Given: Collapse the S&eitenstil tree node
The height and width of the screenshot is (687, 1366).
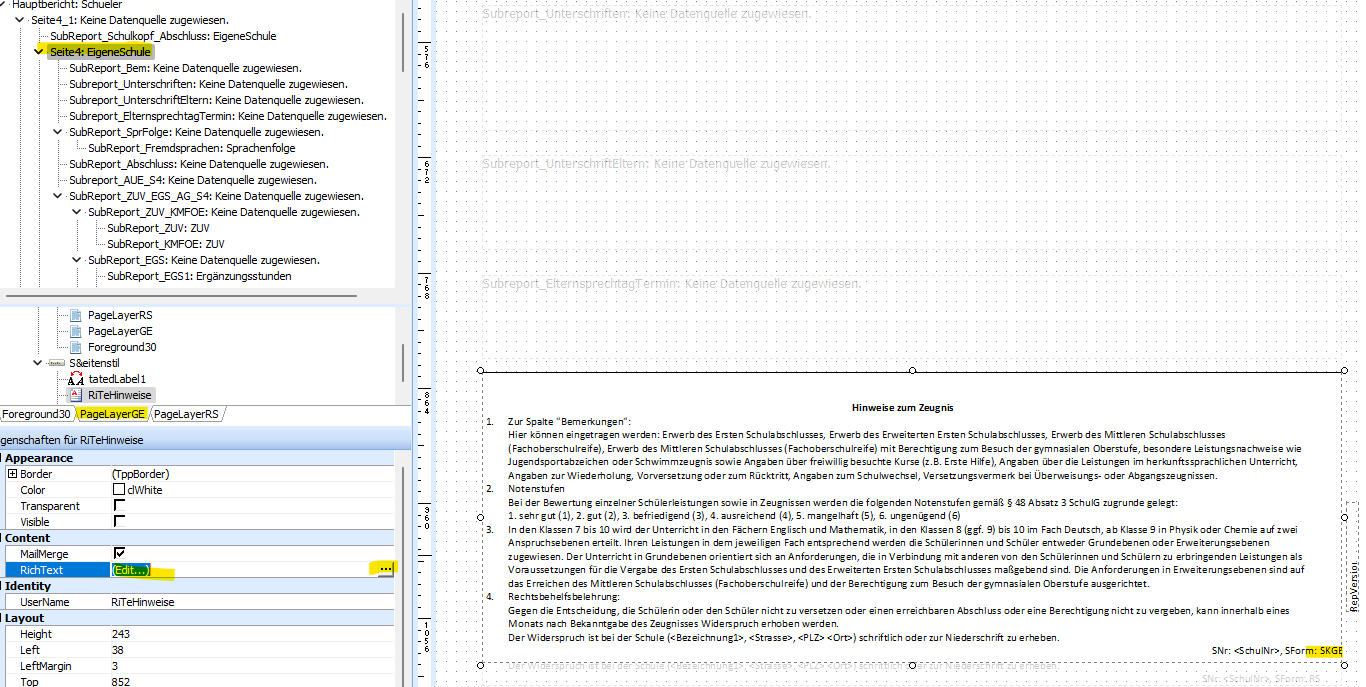Looking at the screenshot, I should click(40, 363).
